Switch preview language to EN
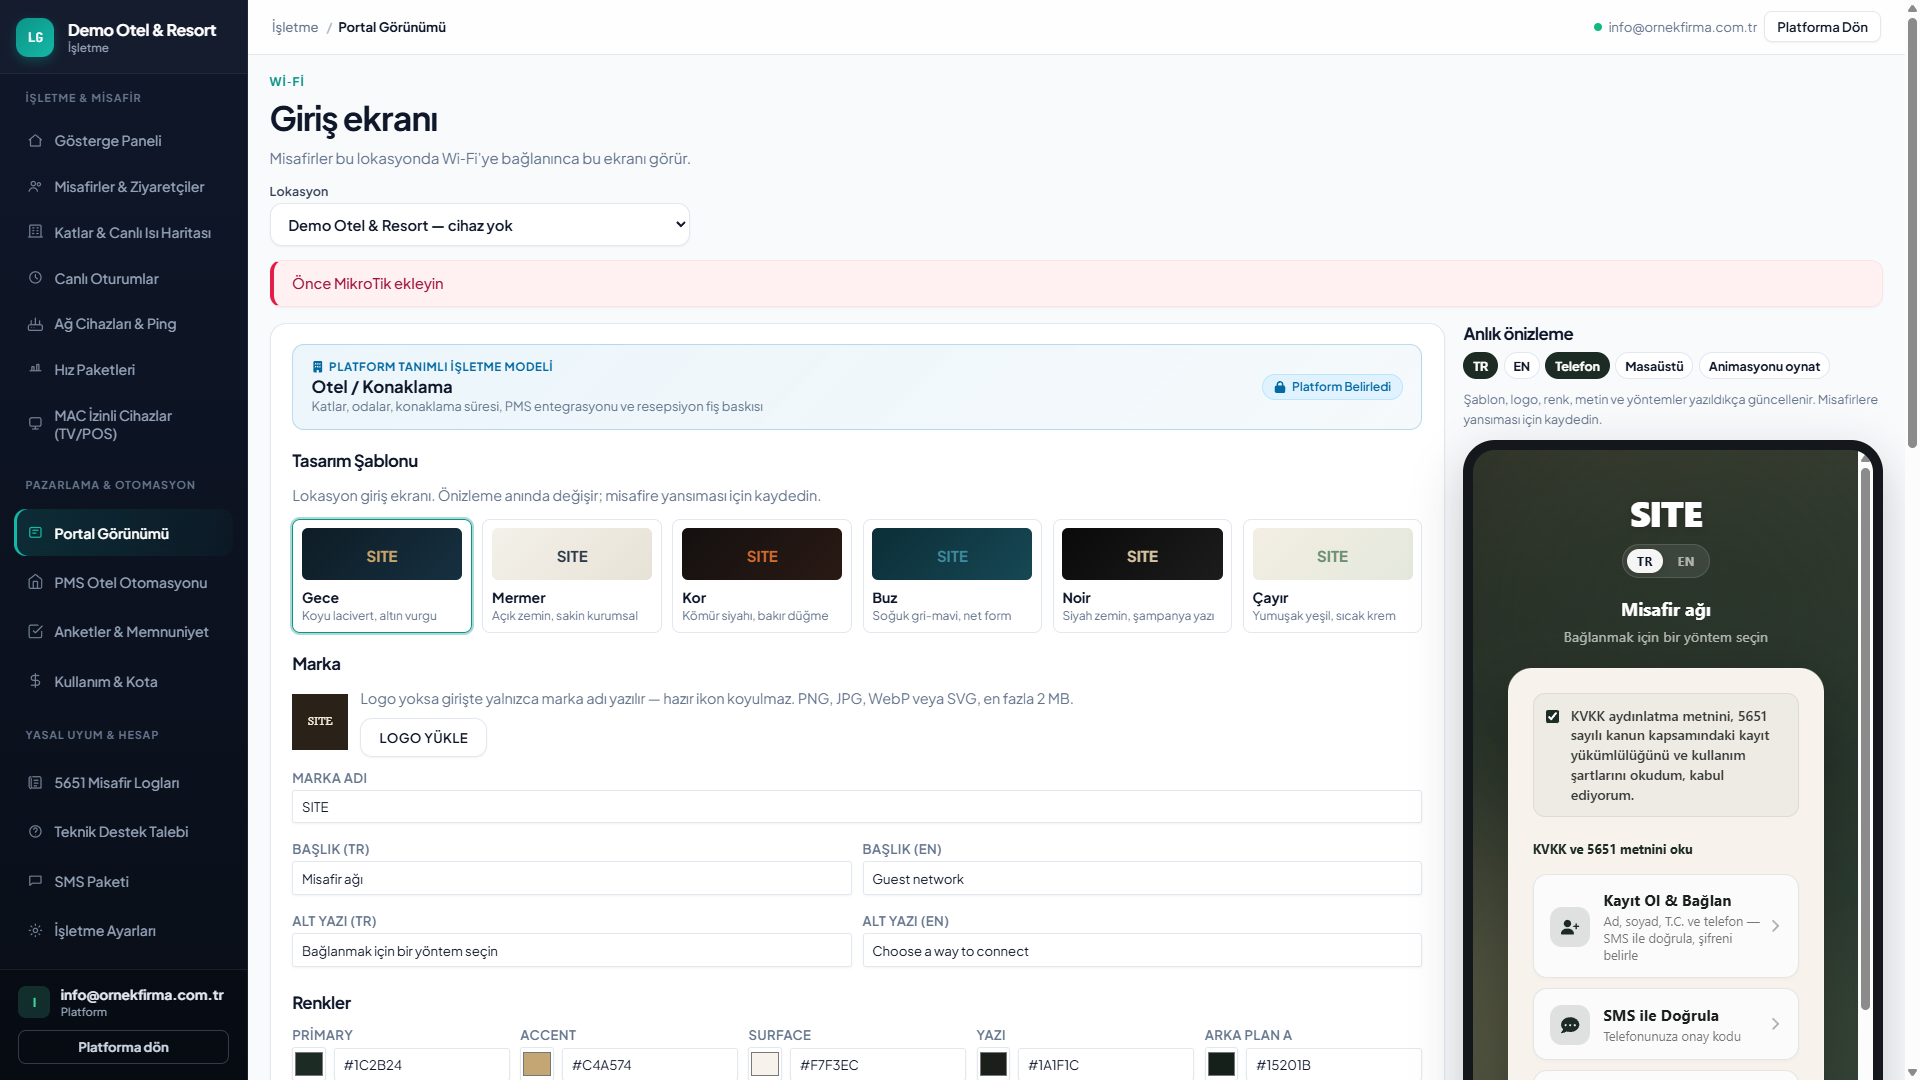Image resolution: width=1920 pixels, height=1080 pixels. click(x=1521, y=366)
